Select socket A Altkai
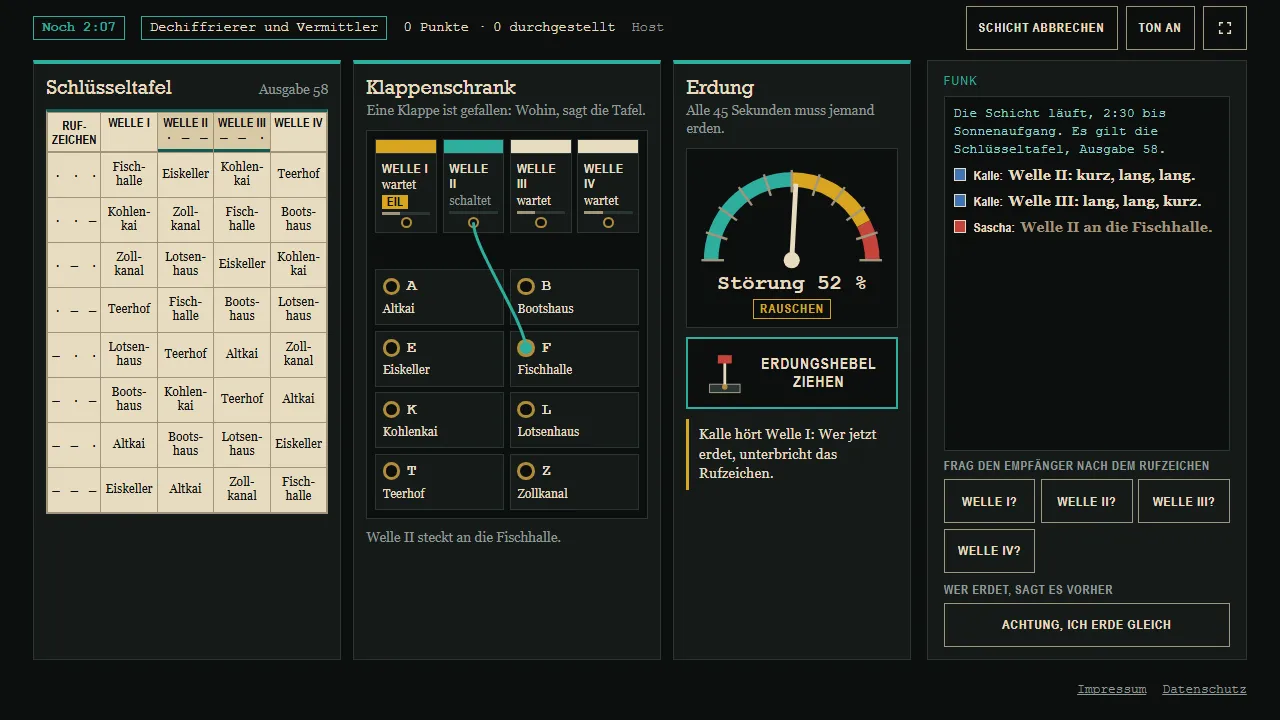 pyautogui.click(x=439, y=297)
